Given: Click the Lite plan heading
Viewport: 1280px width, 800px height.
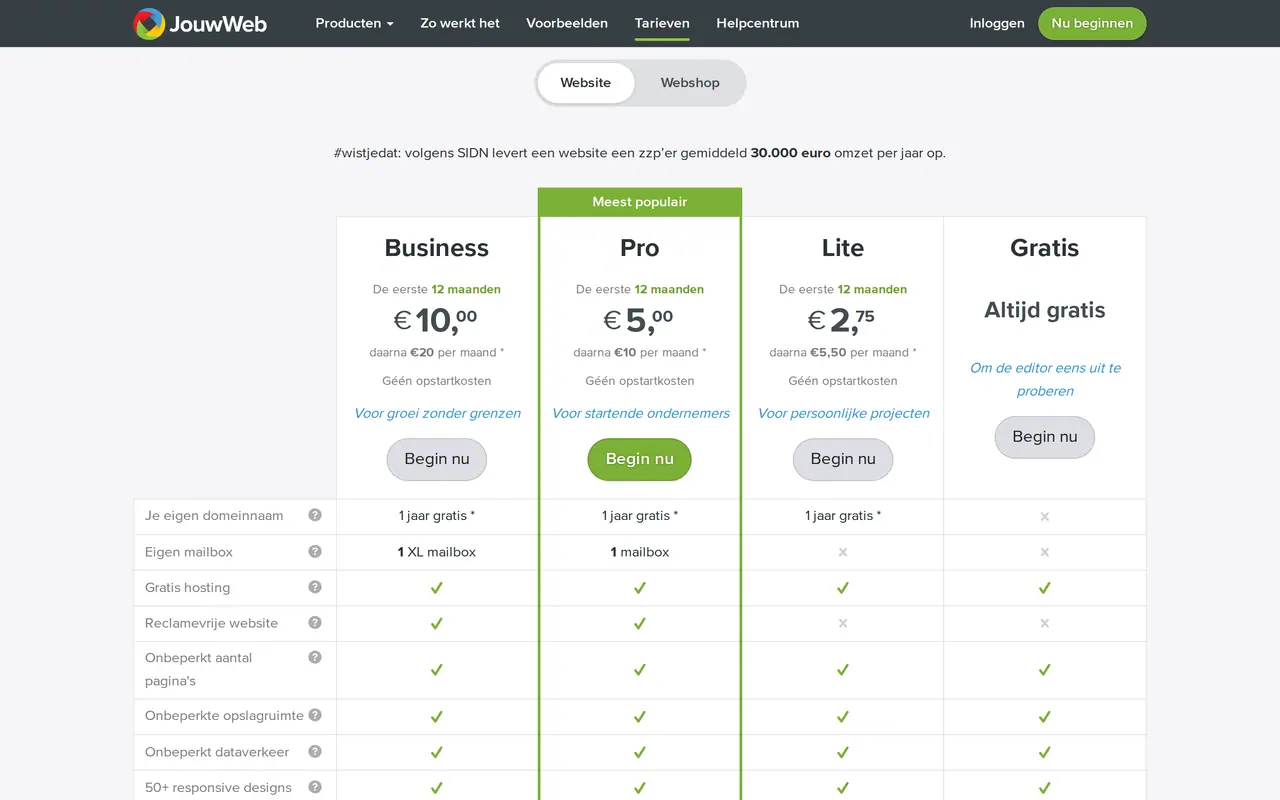Looking at the screenshot, I should pos(843,248).
